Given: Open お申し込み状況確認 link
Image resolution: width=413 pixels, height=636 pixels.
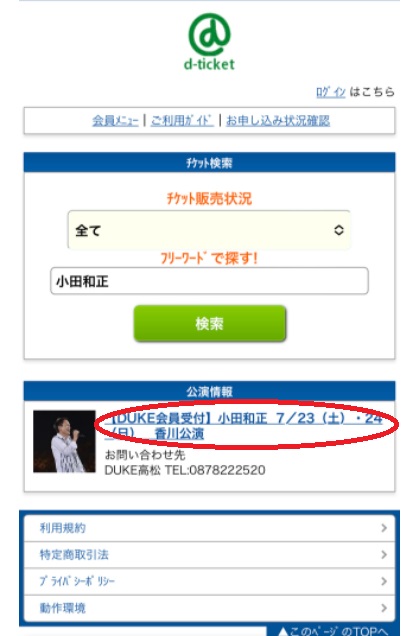Looking at the screenshot, I should point(278,120).
